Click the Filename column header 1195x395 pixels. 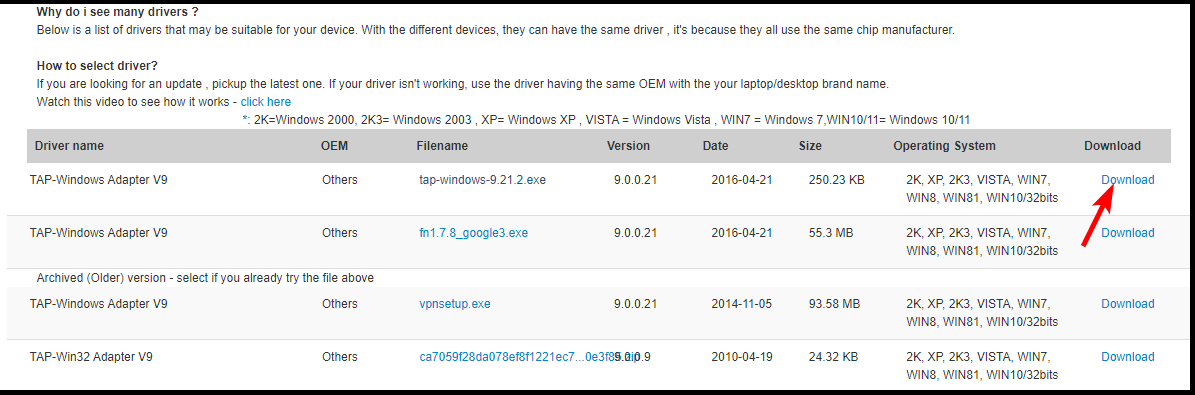pos(442,146)
